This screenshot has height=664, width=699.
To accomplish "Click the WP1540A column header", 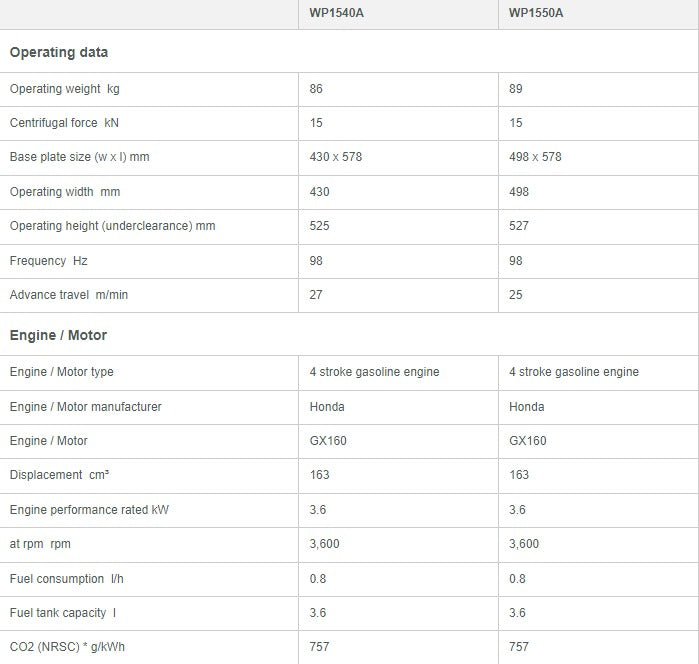I will (337, 13).
